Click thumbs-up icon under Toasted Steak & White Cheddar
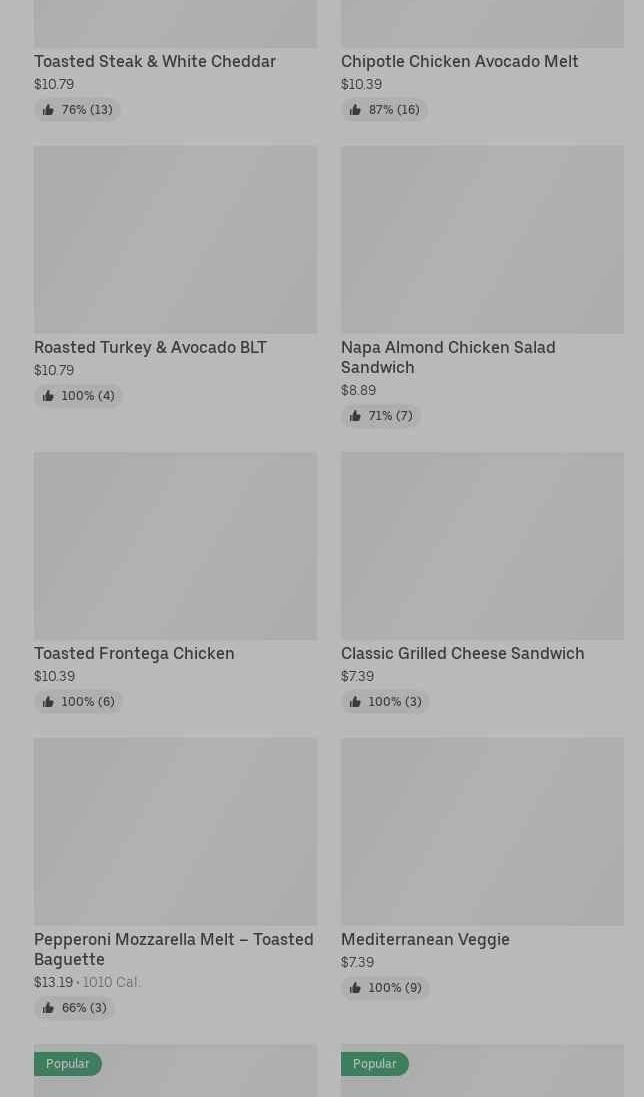Screen dimensions: 644x1097 point(48,110)
